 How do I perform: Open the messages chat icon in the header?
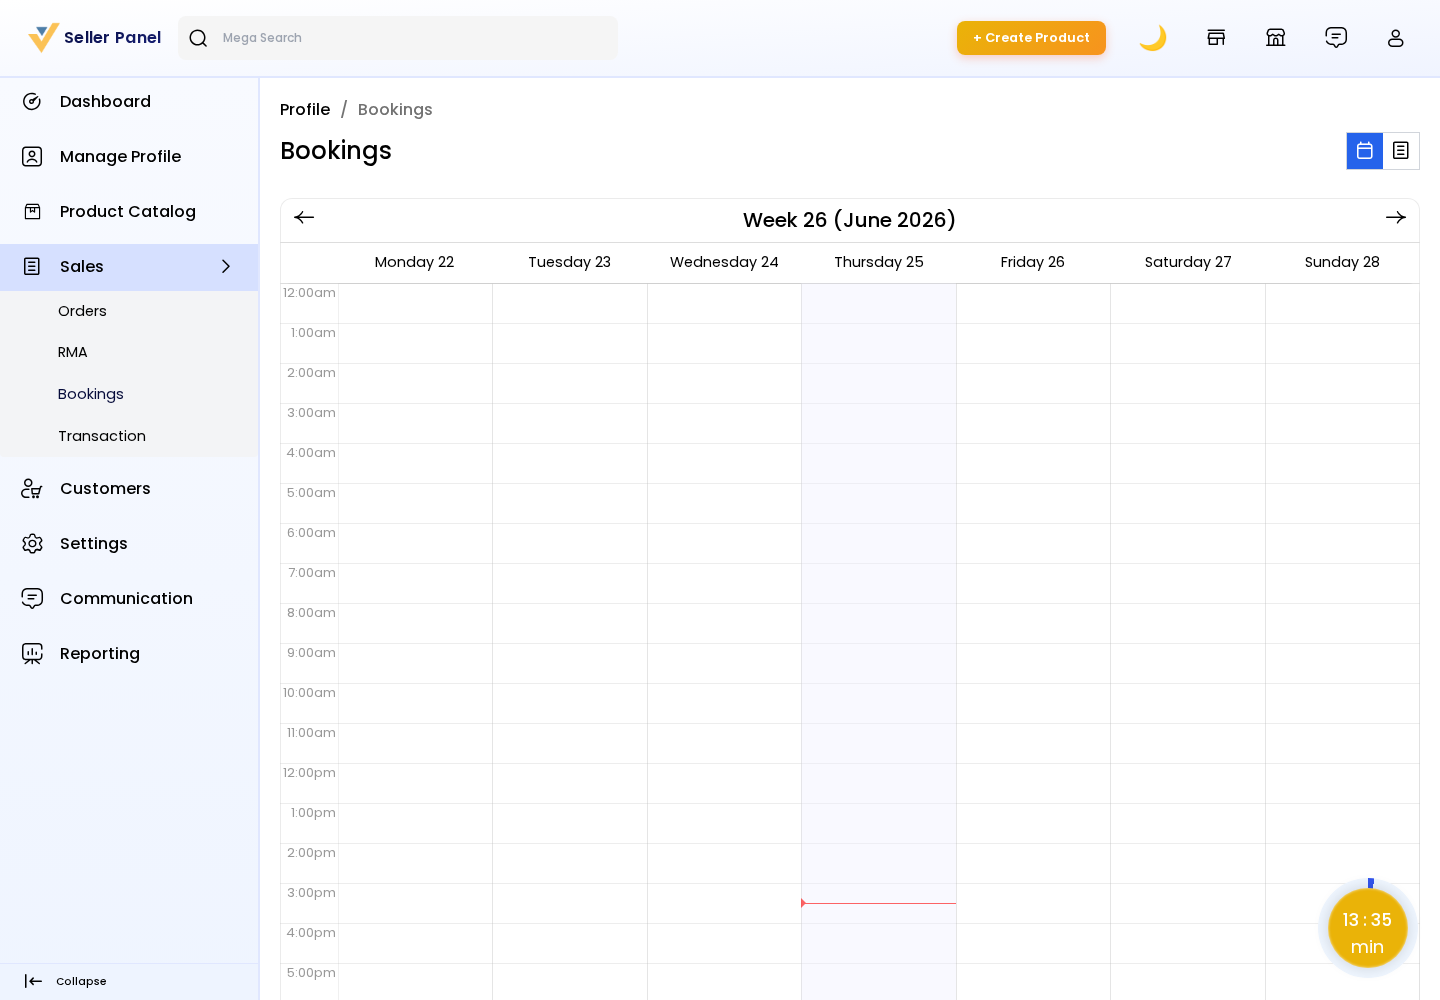pyautogui.click(x=1336, y=38)
